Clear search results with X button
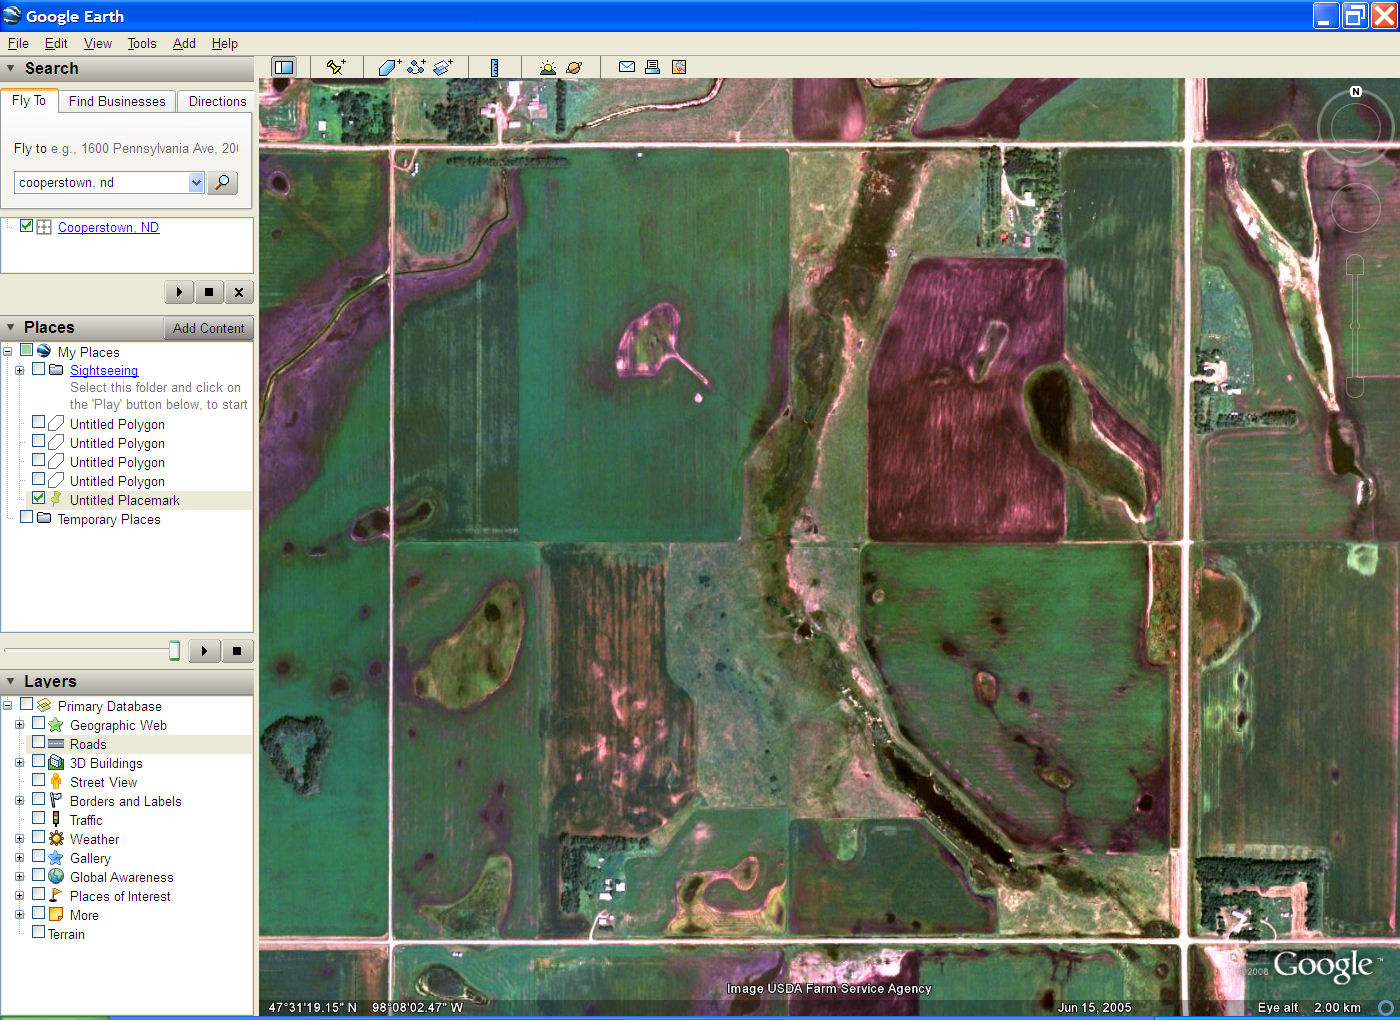 tap(239, 292)
